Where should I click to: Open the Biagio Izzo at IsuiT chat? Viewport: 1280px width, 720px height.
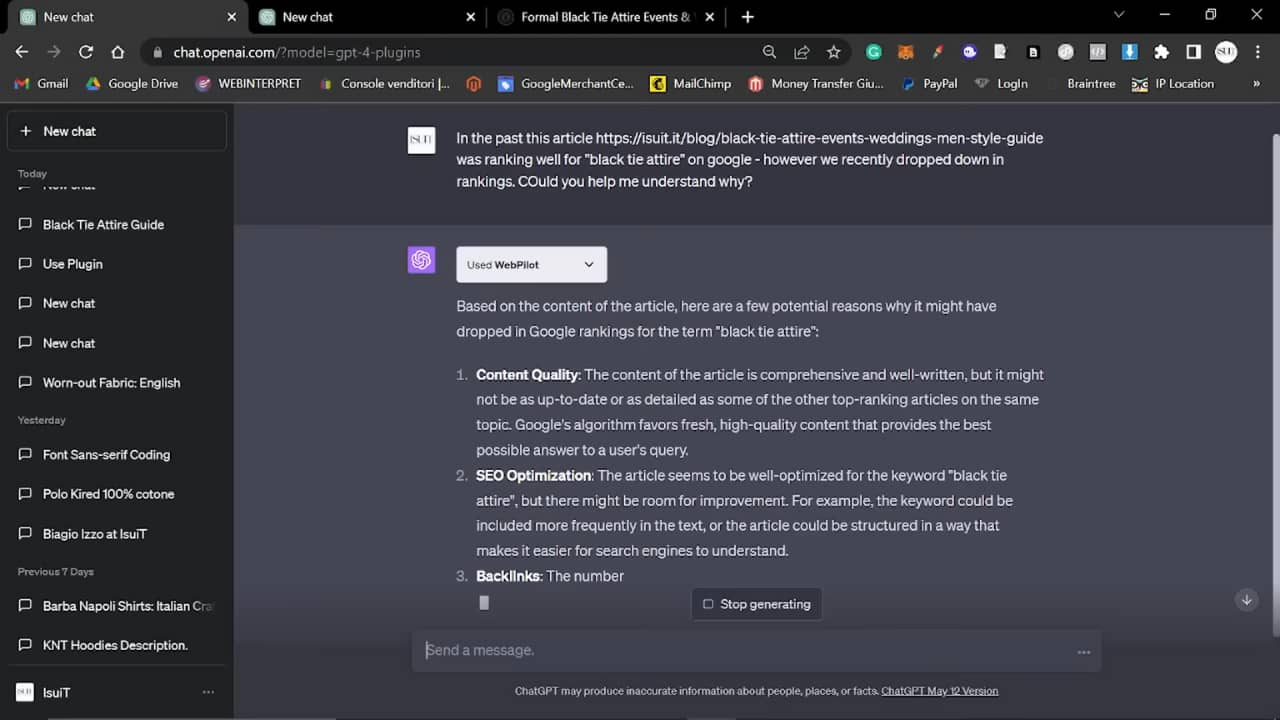click(117, 534)
